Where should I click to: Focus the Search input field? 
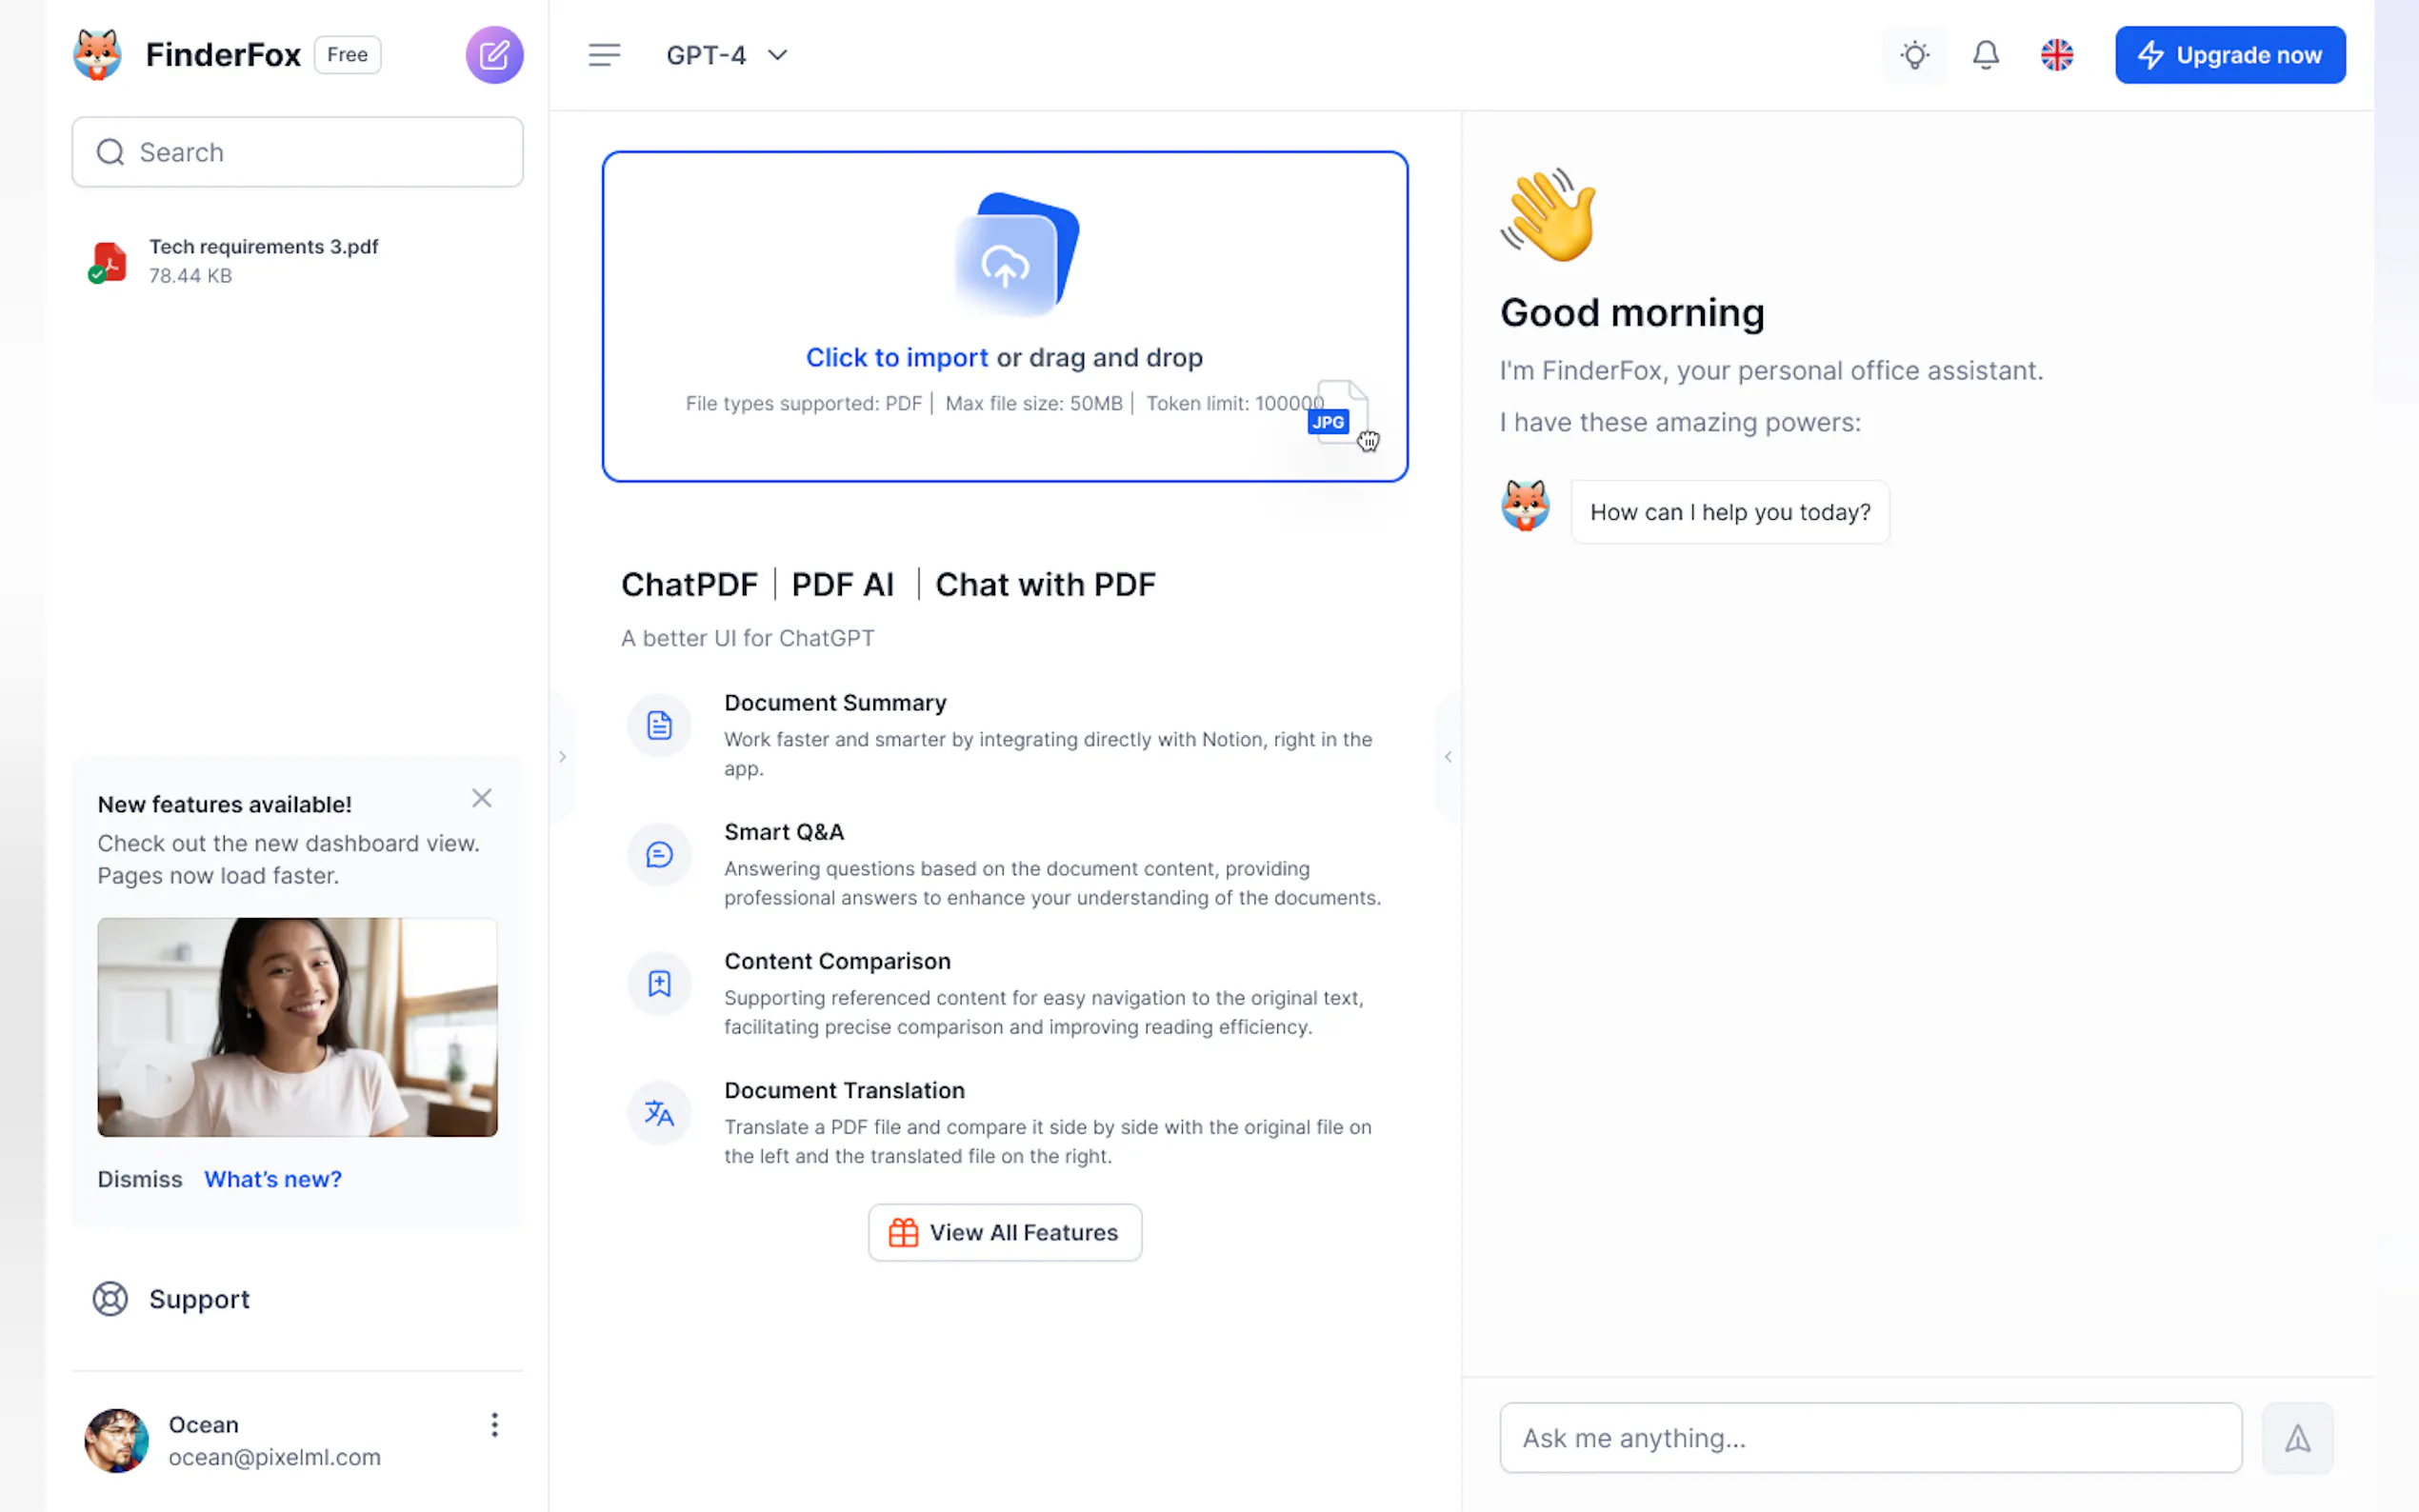coord(297,152)
